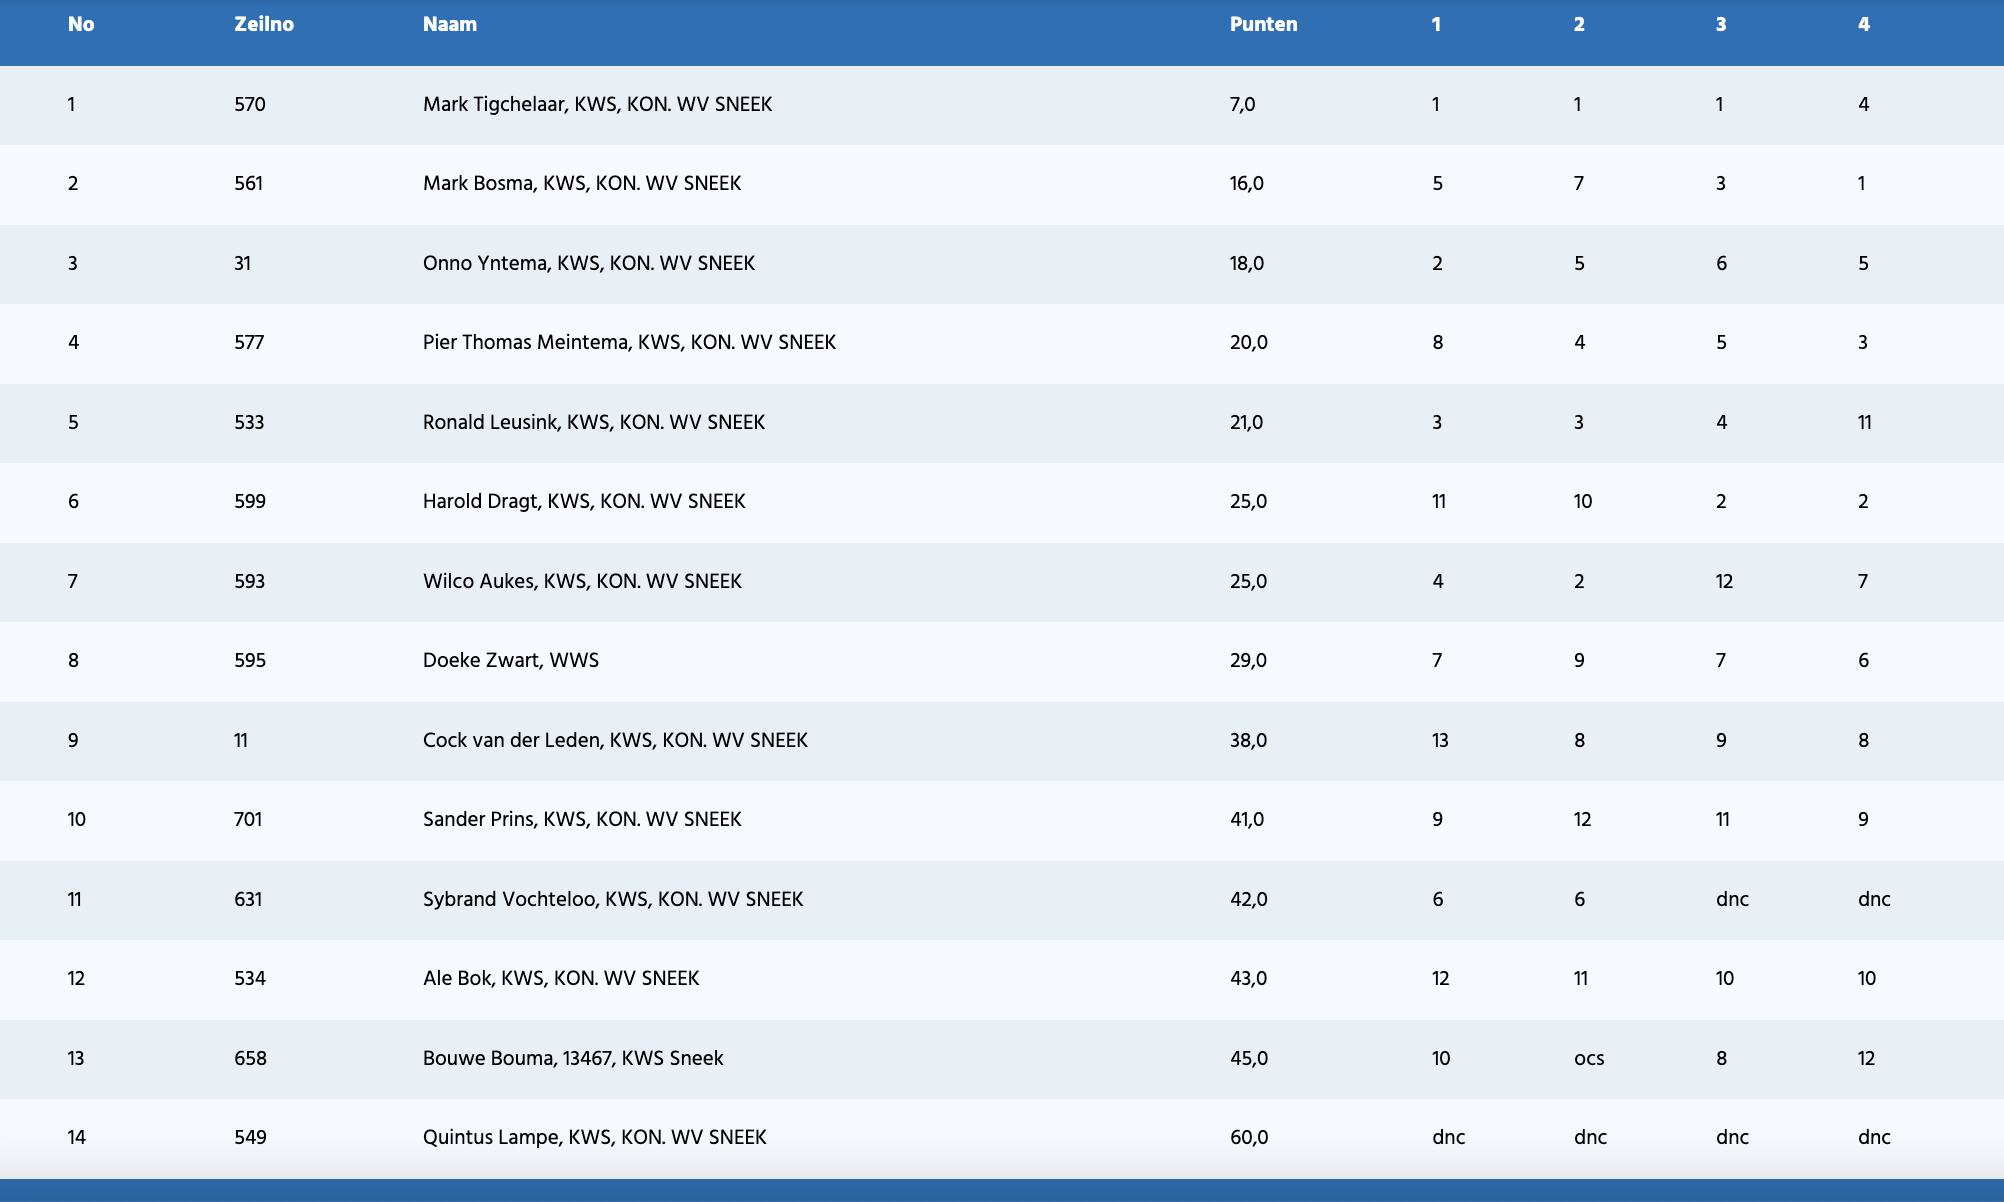Click Quintus Lampe's 60,0 points
2004x1202 pixels.
[1249, 1138]
